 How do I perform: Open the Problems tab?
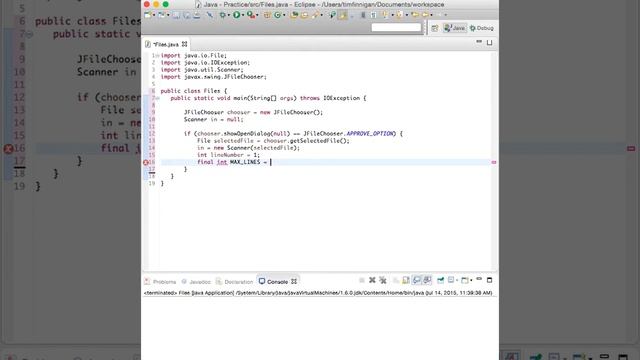coord(160,282)
